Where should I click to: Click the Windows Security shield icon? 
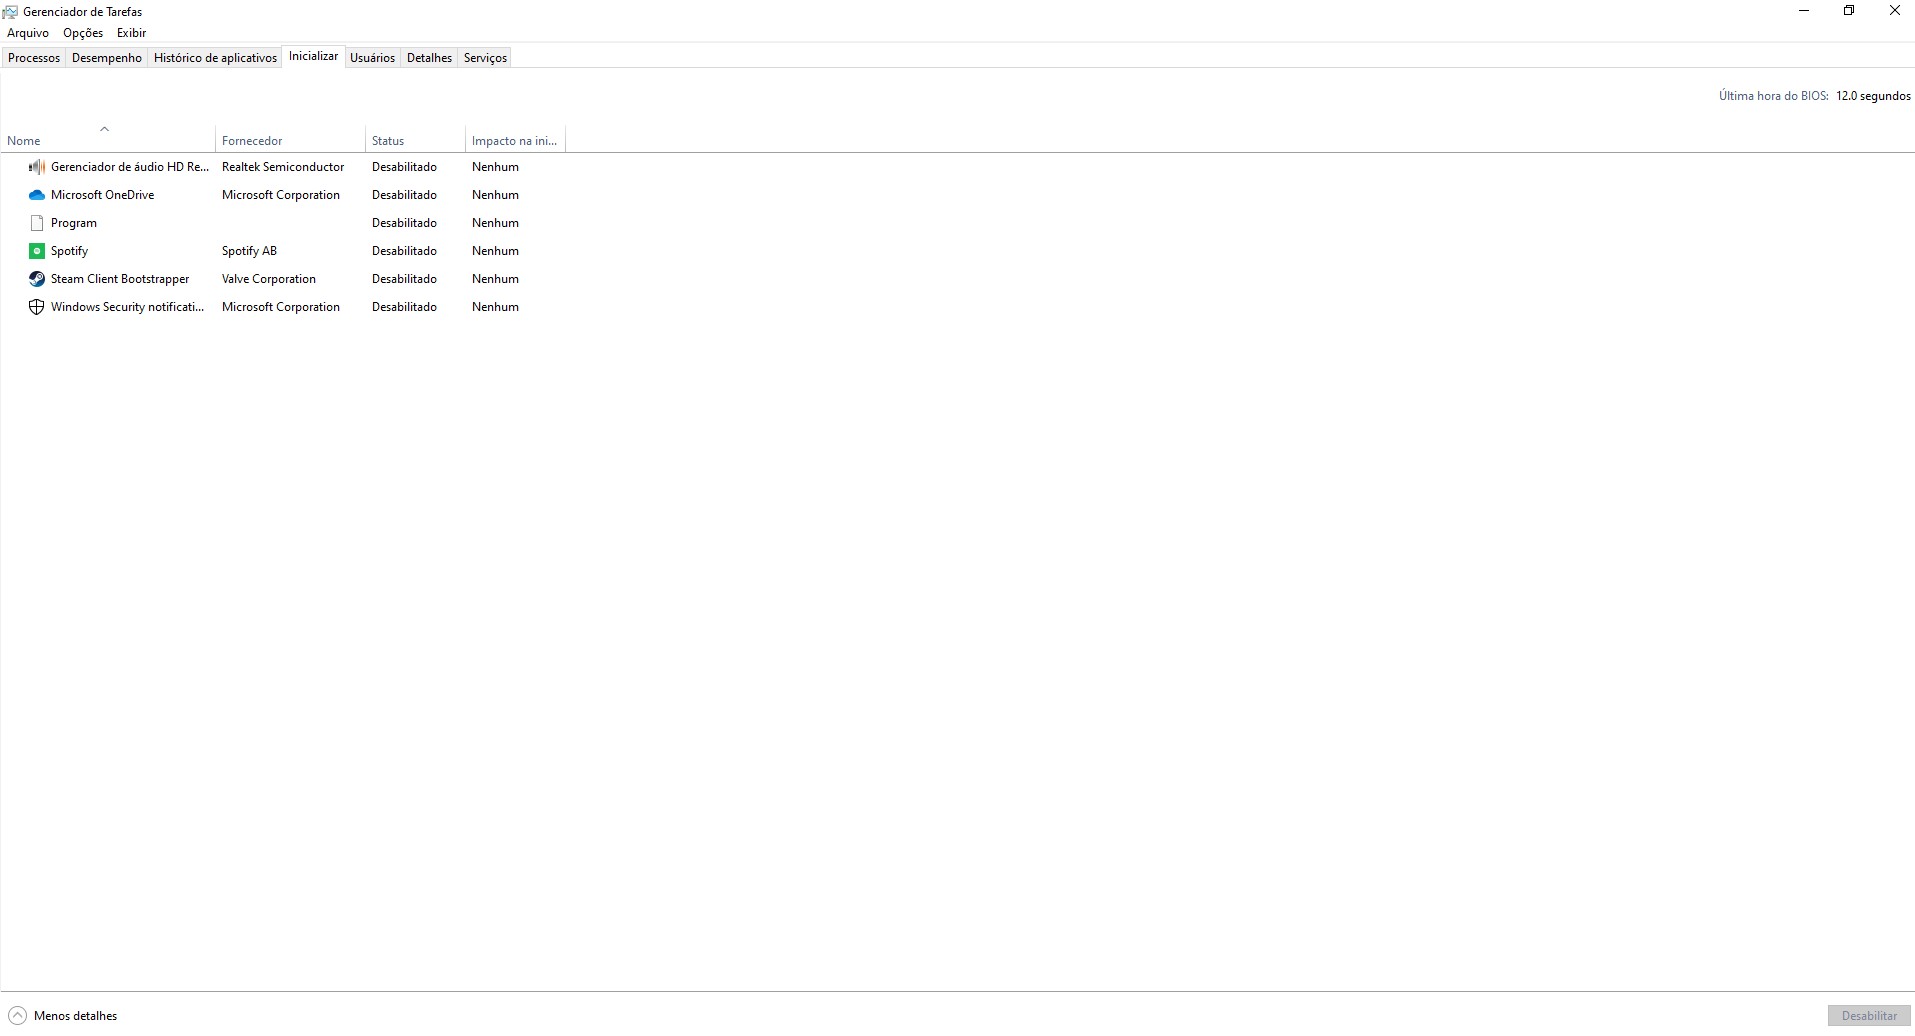coord(37,307)
